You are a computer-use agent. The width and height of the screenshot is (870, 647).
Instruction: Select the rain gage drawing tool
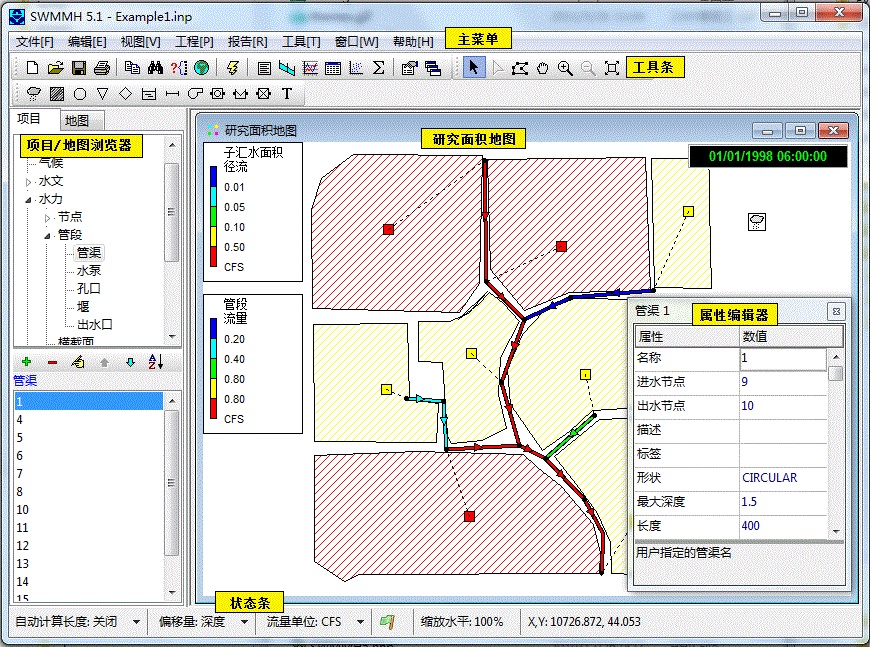tap(33, 94)
